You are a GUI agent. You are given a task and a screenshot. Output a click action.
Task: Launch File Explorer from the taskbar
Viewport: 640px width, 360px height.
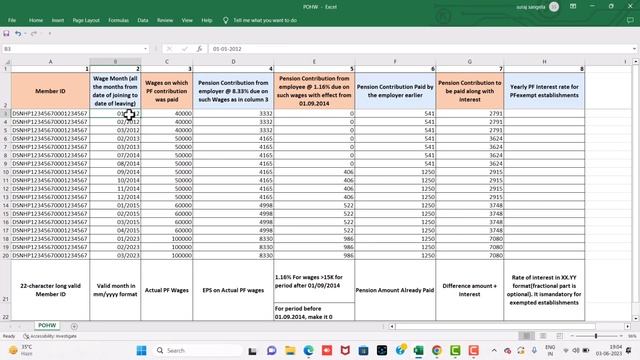tap(290, 350)
